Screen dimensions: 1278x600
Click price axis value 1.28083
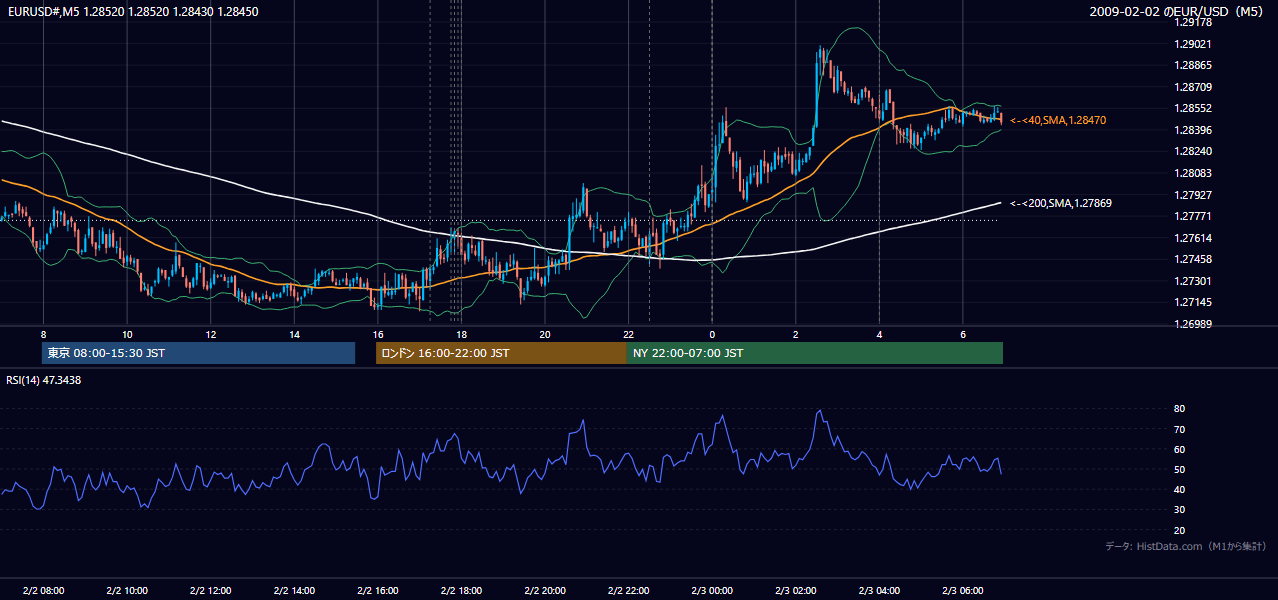coord(1194,173)
